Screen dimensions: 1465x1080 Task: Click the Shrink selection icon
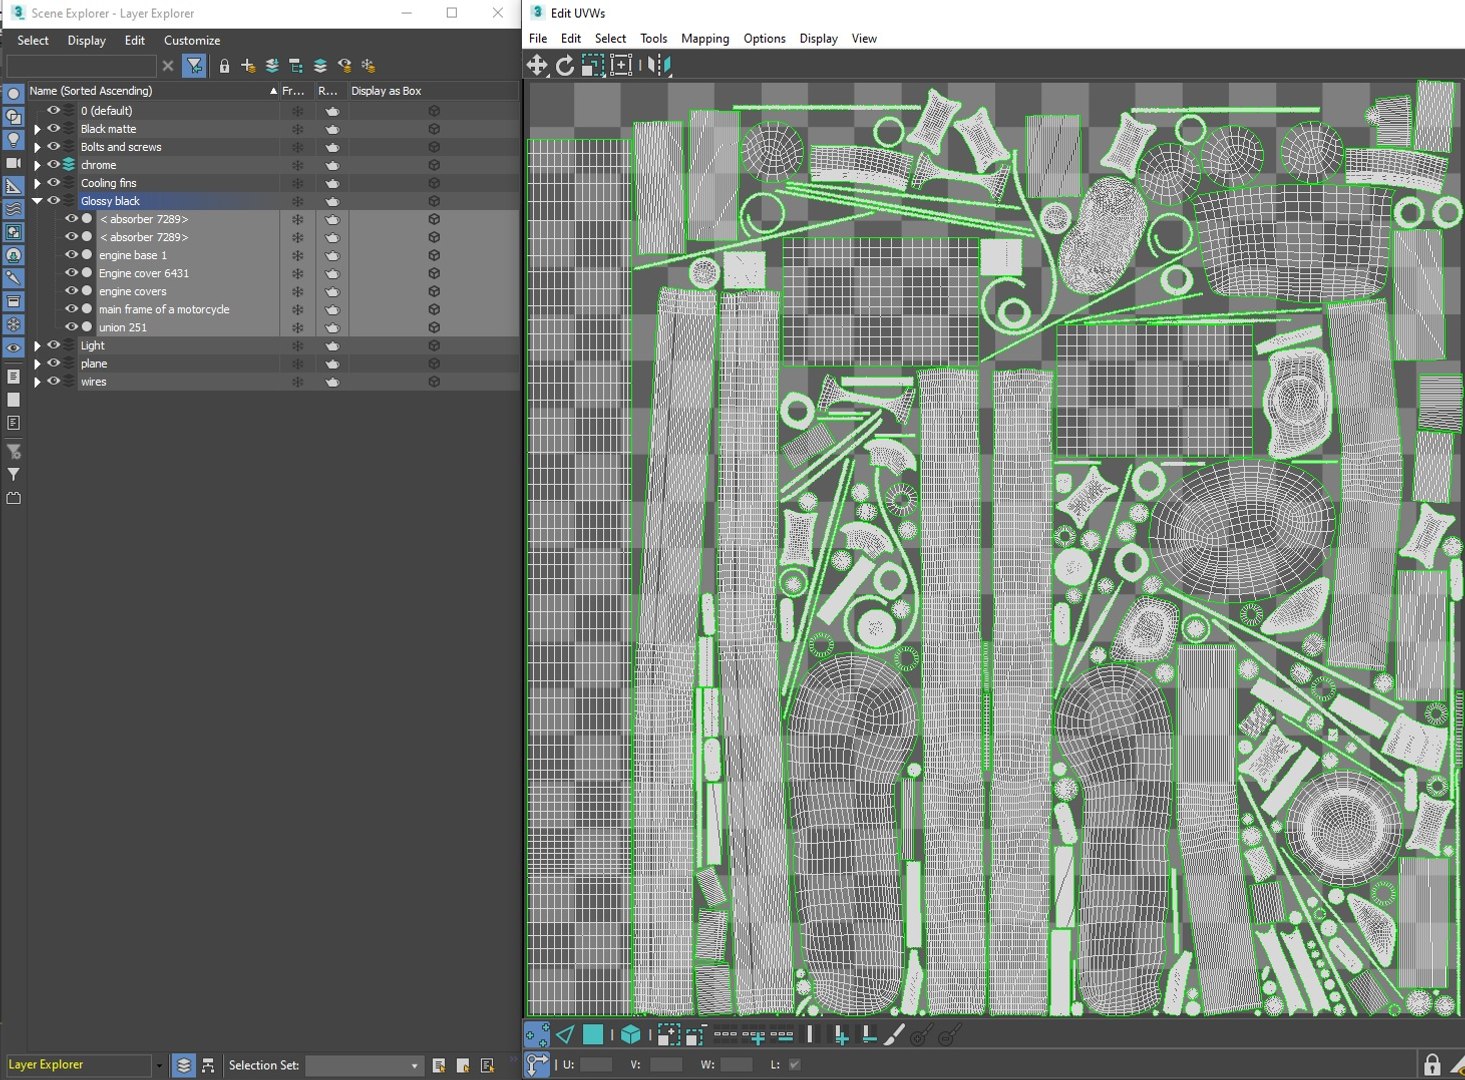click(x=696, y=1035)
